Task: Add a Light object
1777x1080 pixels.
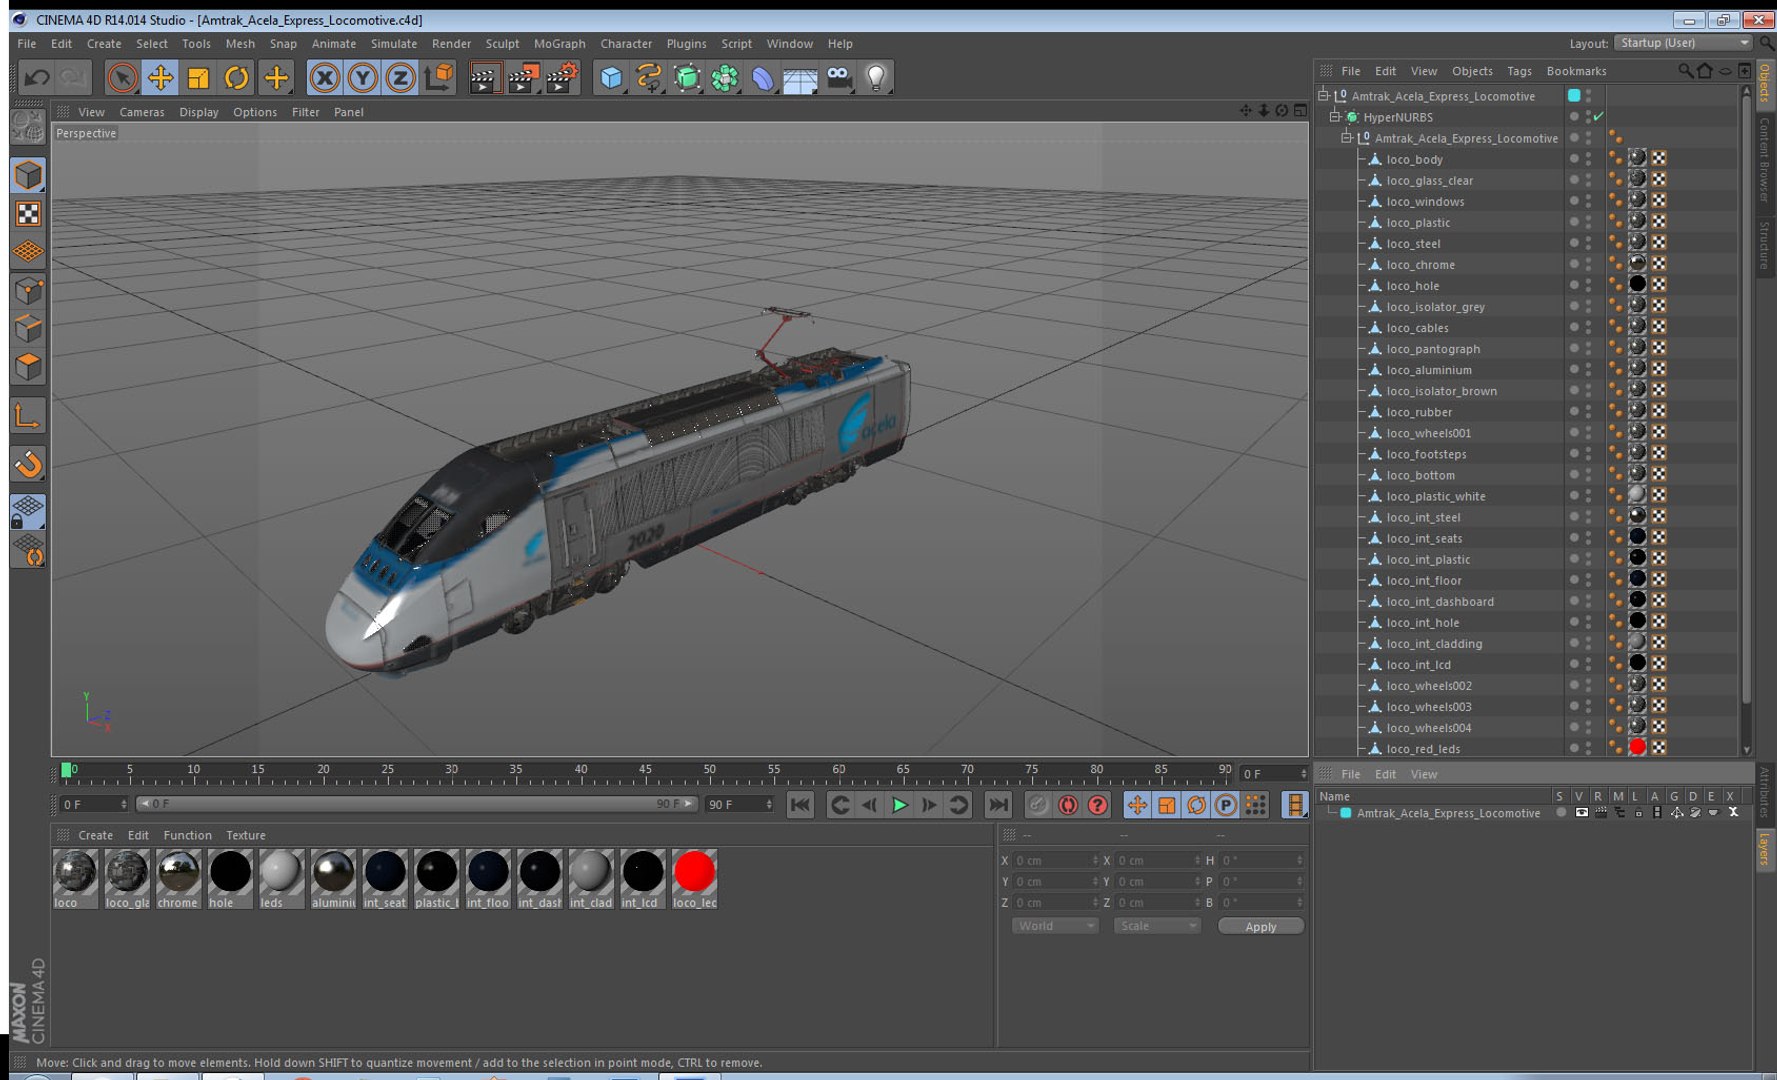Action: [876, 77]
